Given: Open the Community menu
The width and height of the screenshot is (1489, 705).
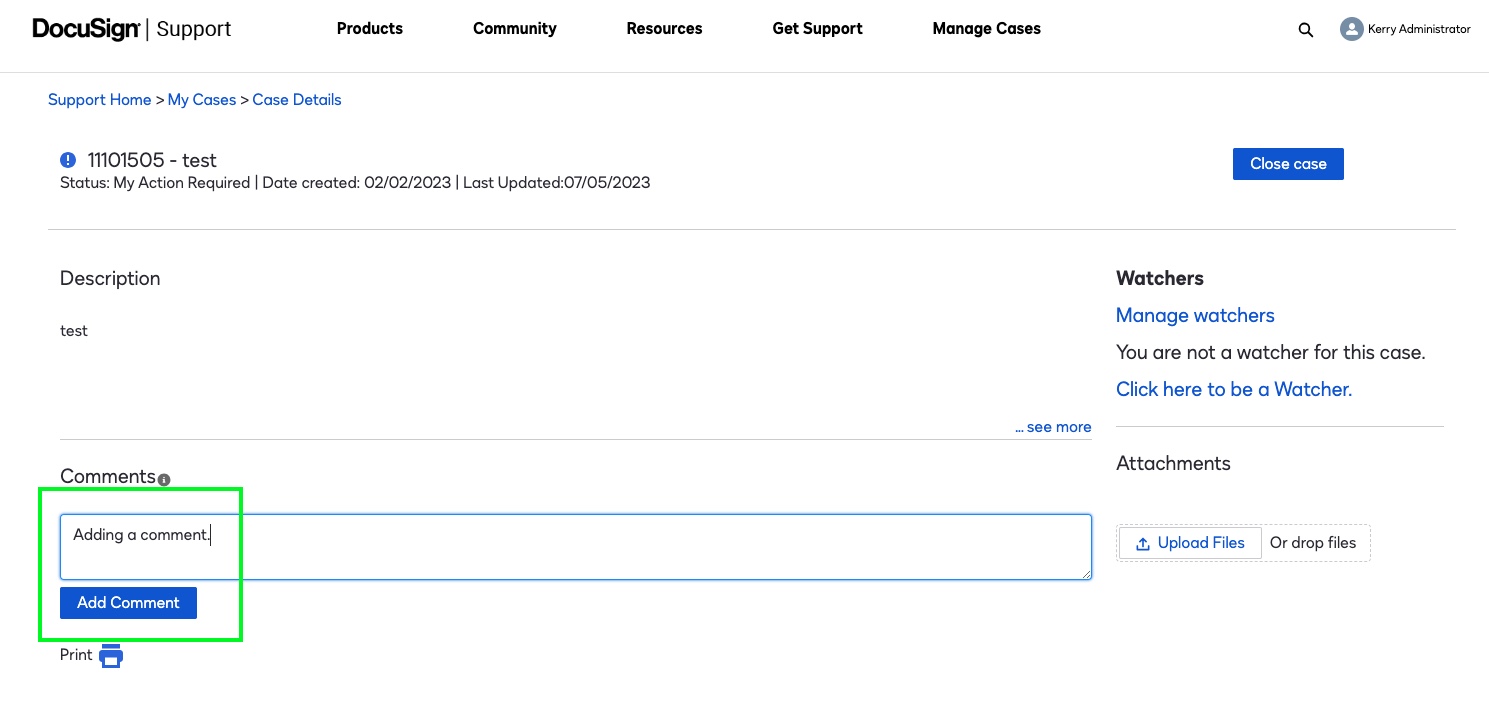Looking at the screenshot, I should click(x=514, y=29).
